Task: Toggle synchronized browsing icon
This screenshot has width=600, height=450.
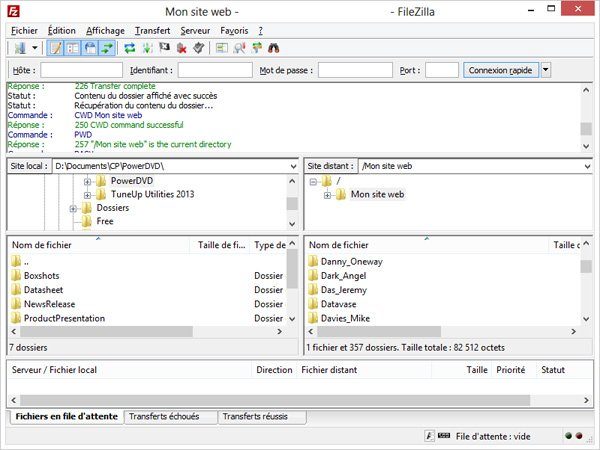Action: (x=257, y=48)
